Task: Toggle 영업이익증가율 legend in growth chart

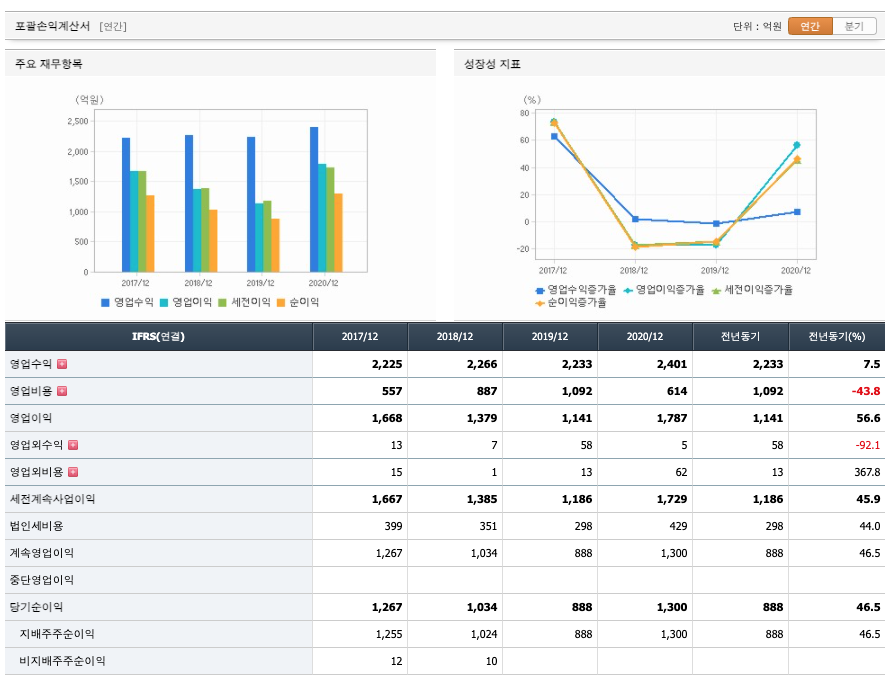Action: pos(664,290)
